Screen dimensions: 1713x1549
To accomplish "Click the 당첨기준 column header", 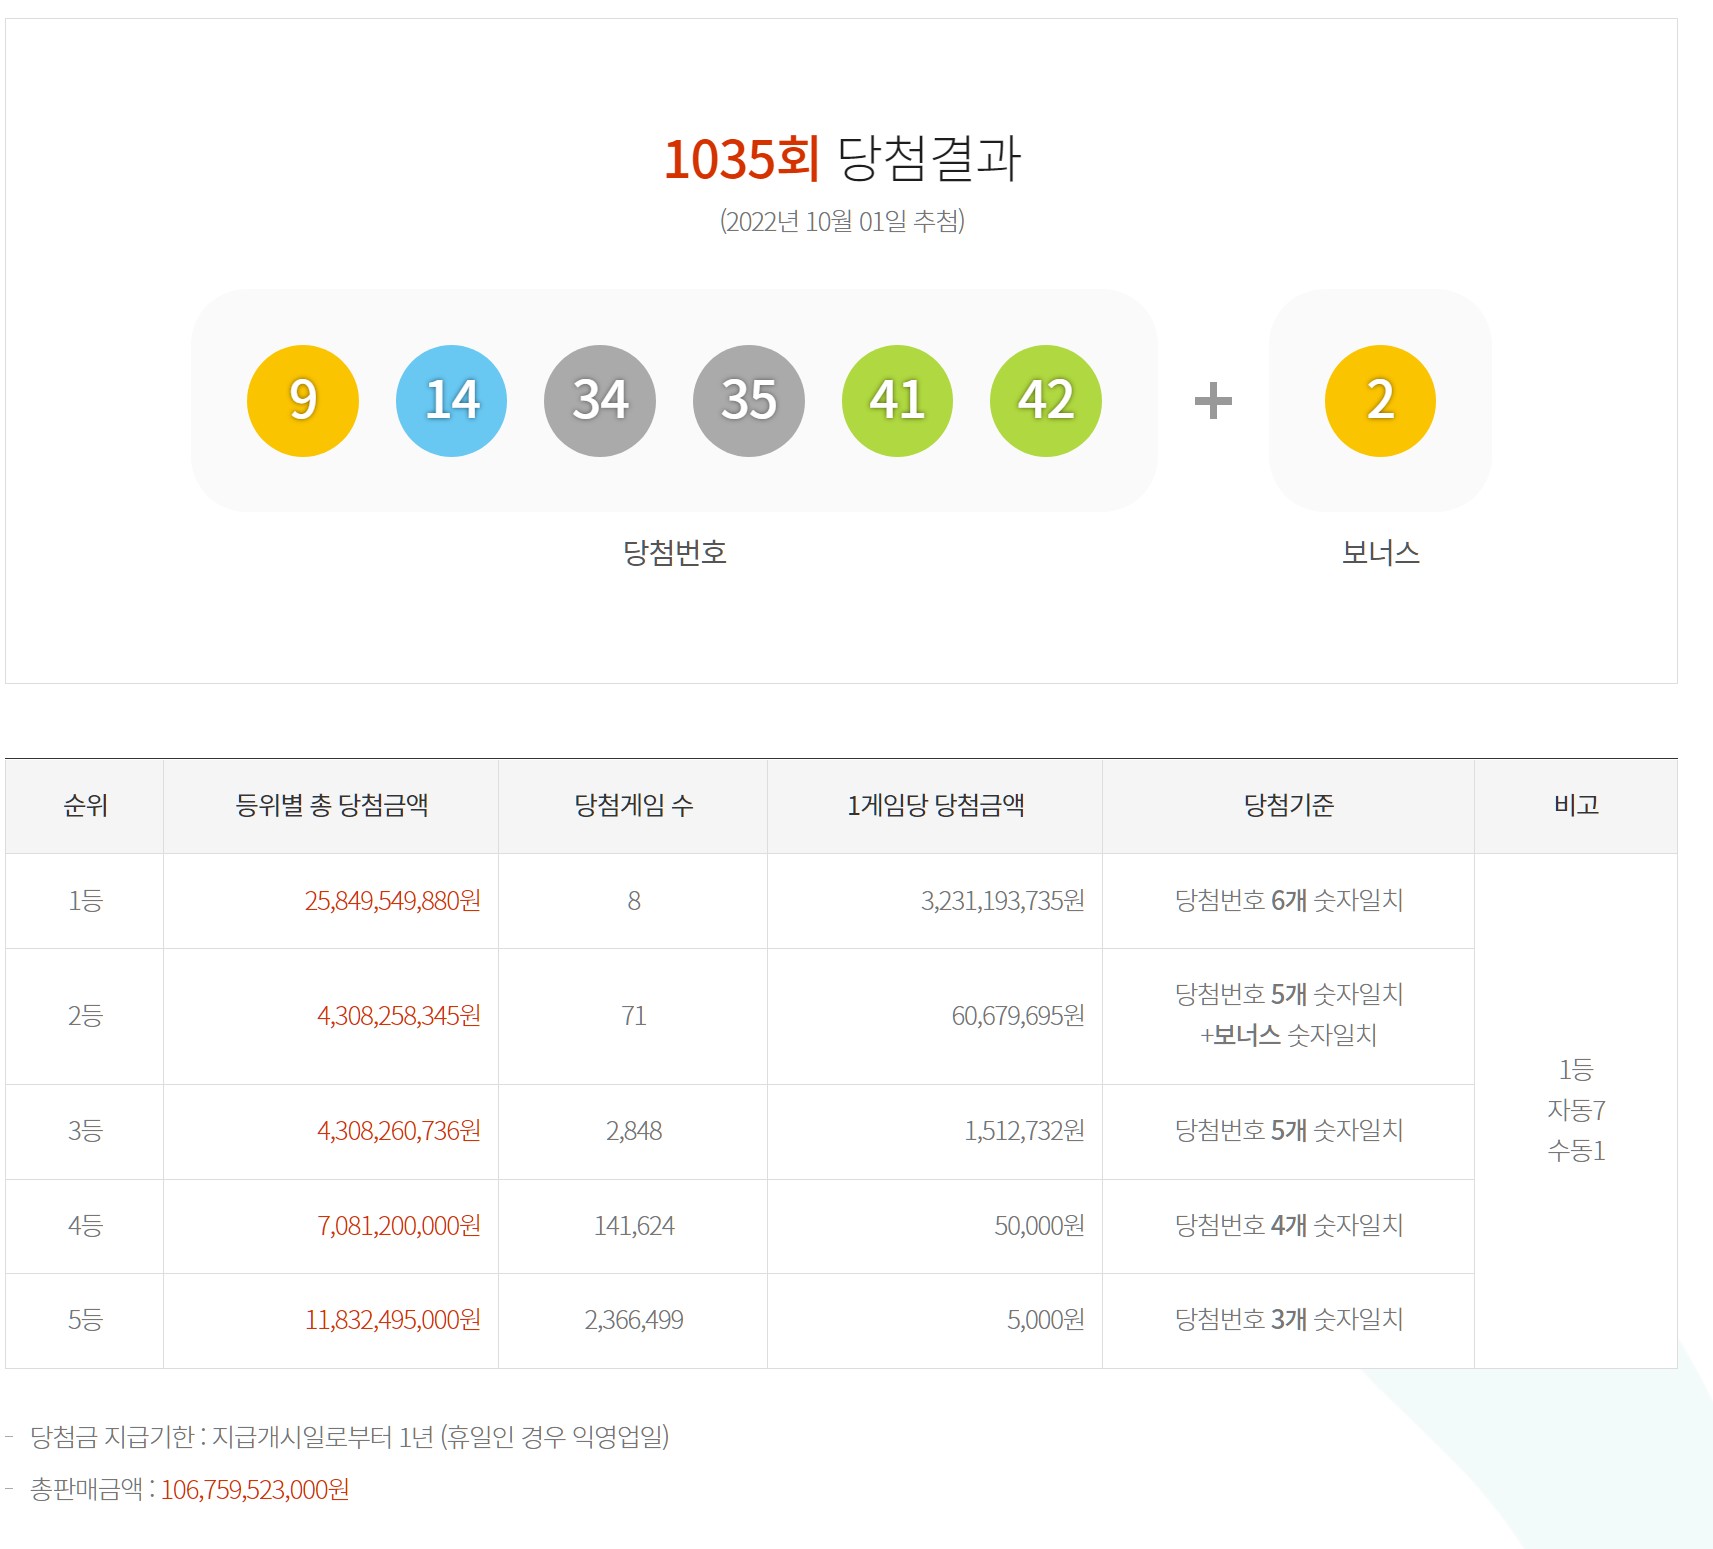I will pyautogui.click(x=1288, y=805).
